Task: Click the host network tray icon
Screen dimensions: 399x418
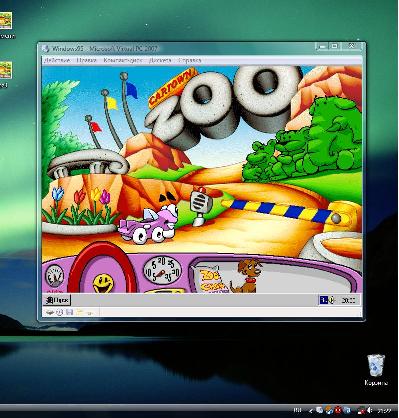Action: pyautogui.click(x=361, y=410)
